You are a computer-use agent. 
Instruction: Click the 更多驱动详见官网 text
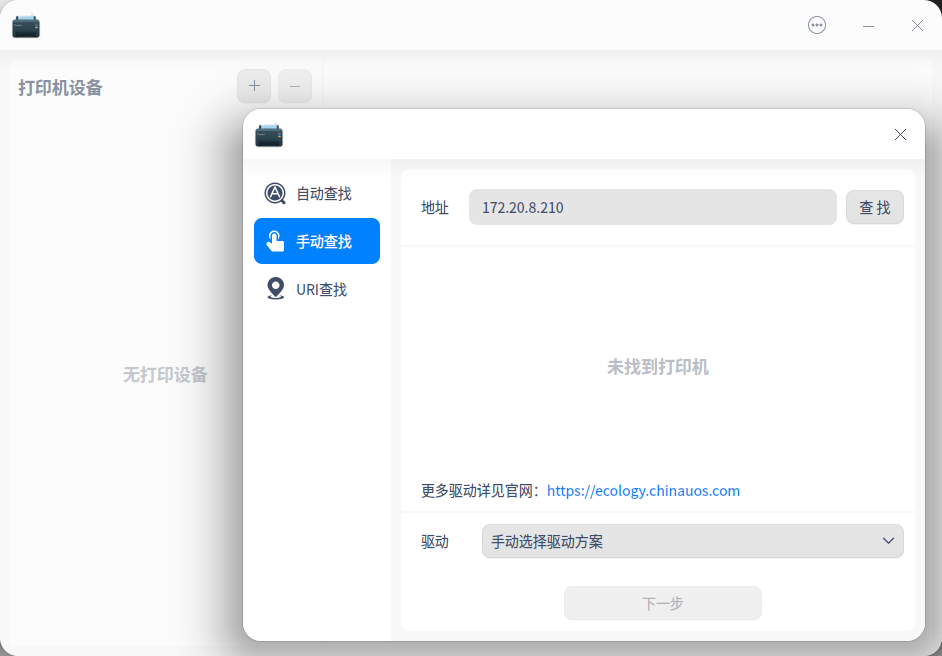(x=479, y=491)
